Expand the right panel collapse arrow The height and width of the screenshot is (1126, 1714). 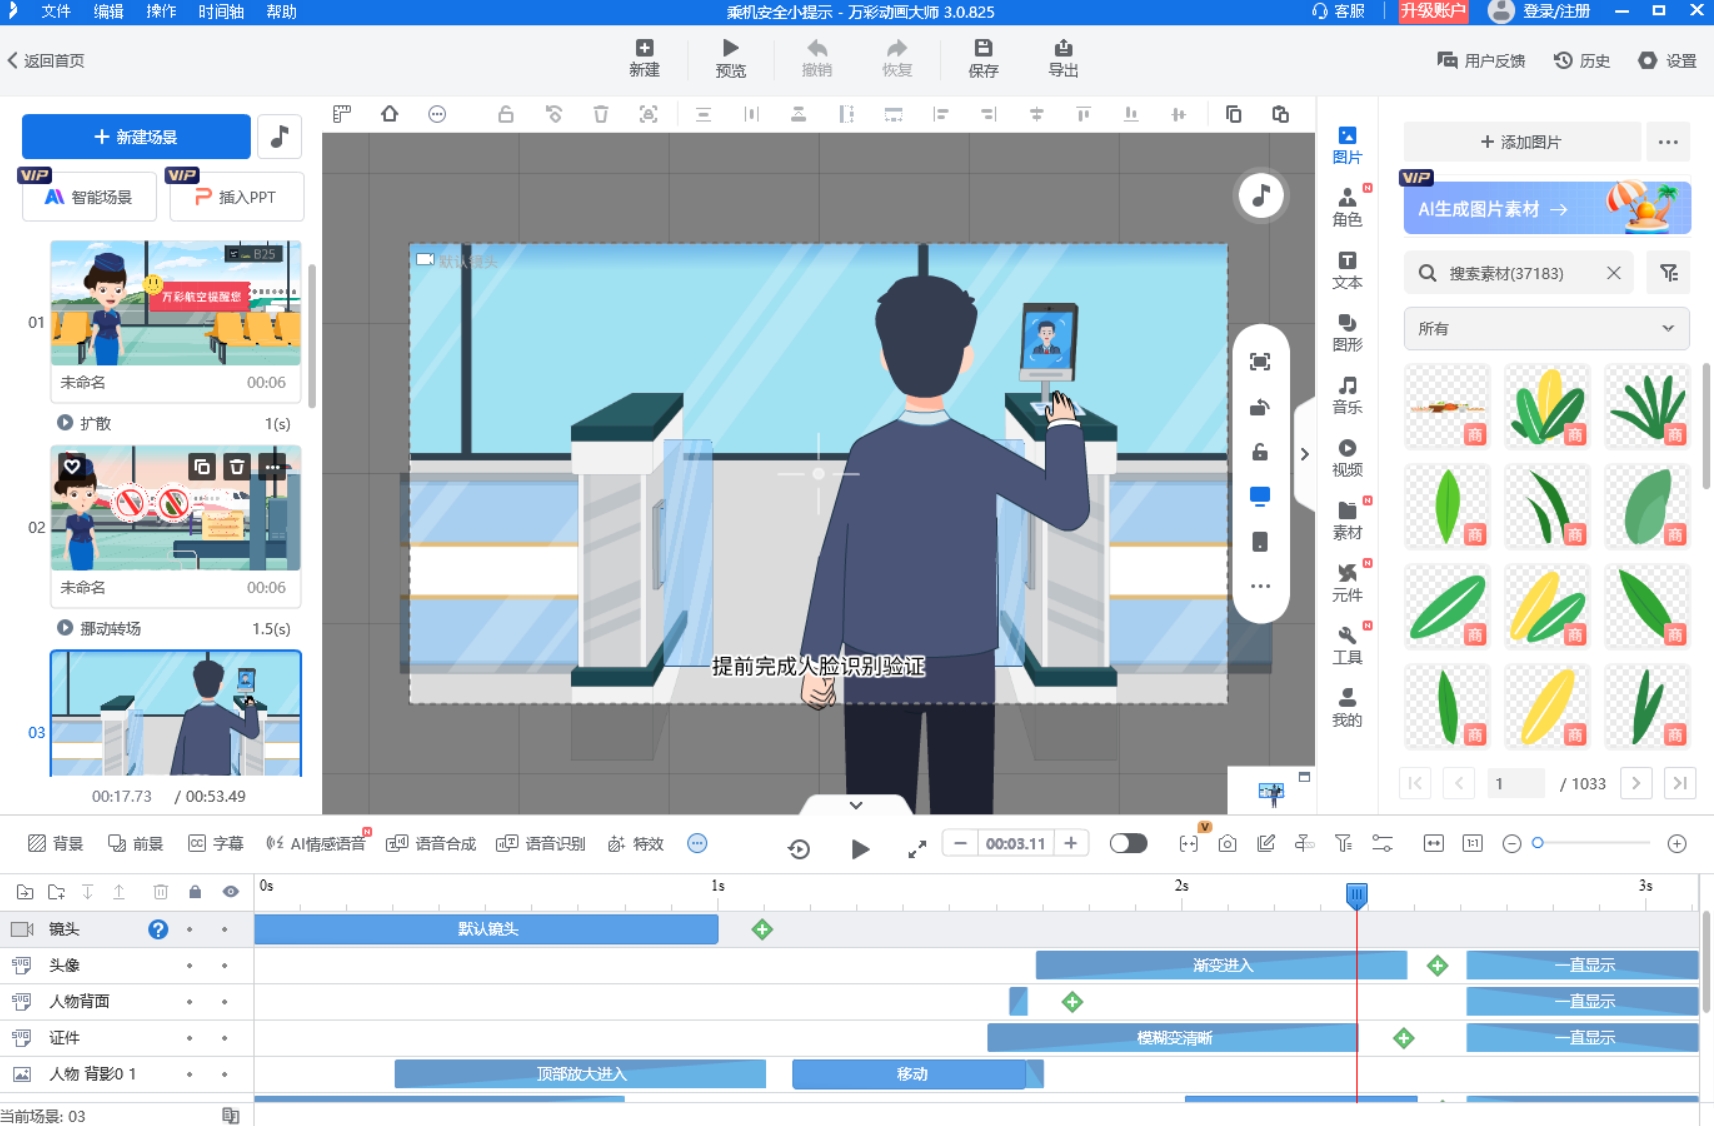click(x=1304, y=454)
